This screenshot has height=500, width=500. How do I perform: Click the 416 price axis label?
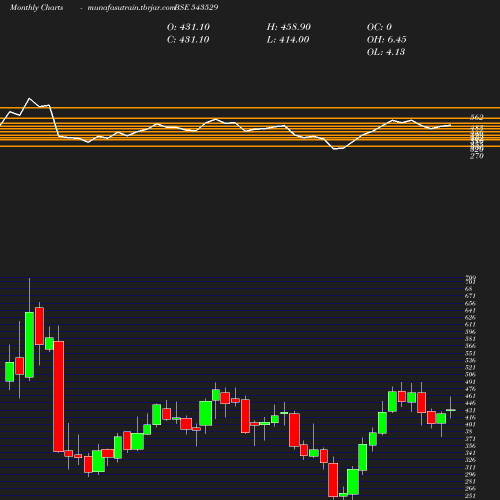[470, 418]
